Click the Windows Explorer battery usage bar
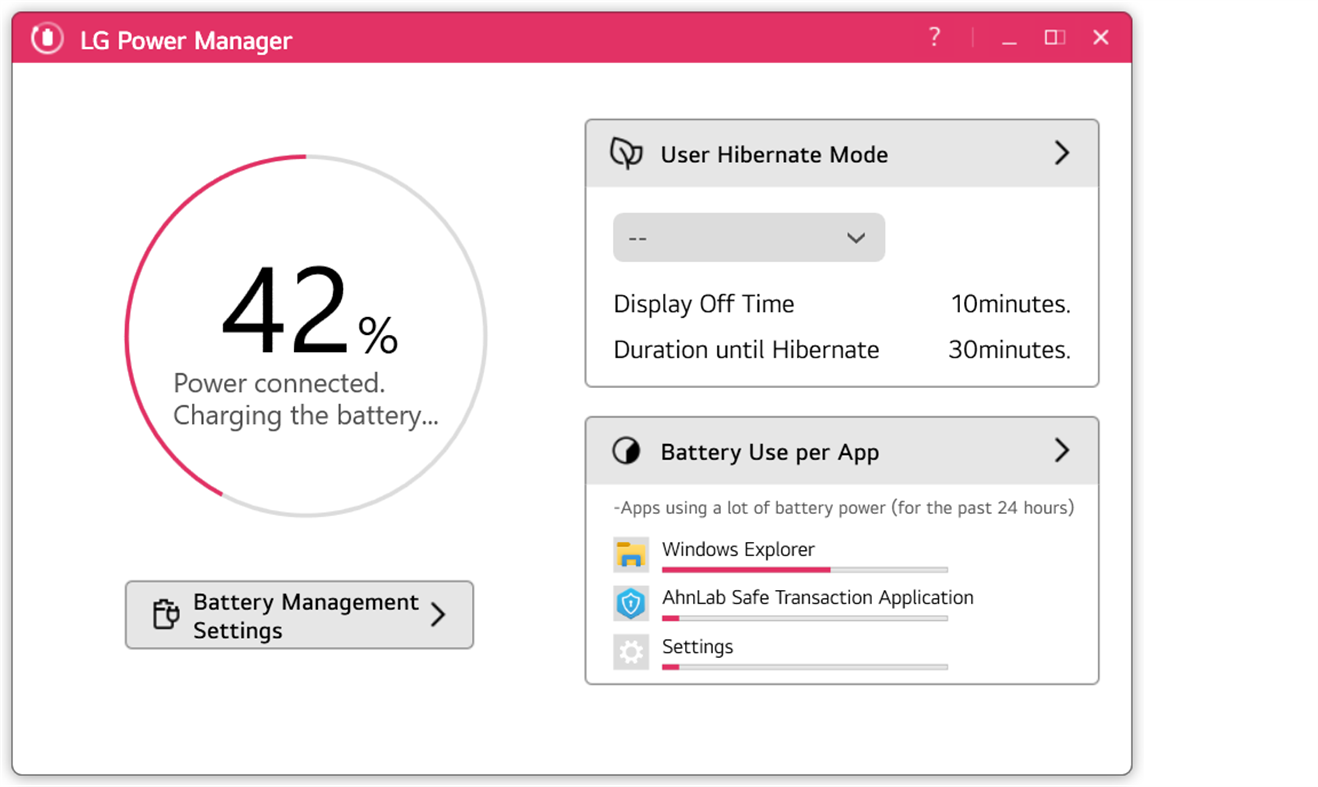This screenshot has width=1318, height=787. (804, 569)
